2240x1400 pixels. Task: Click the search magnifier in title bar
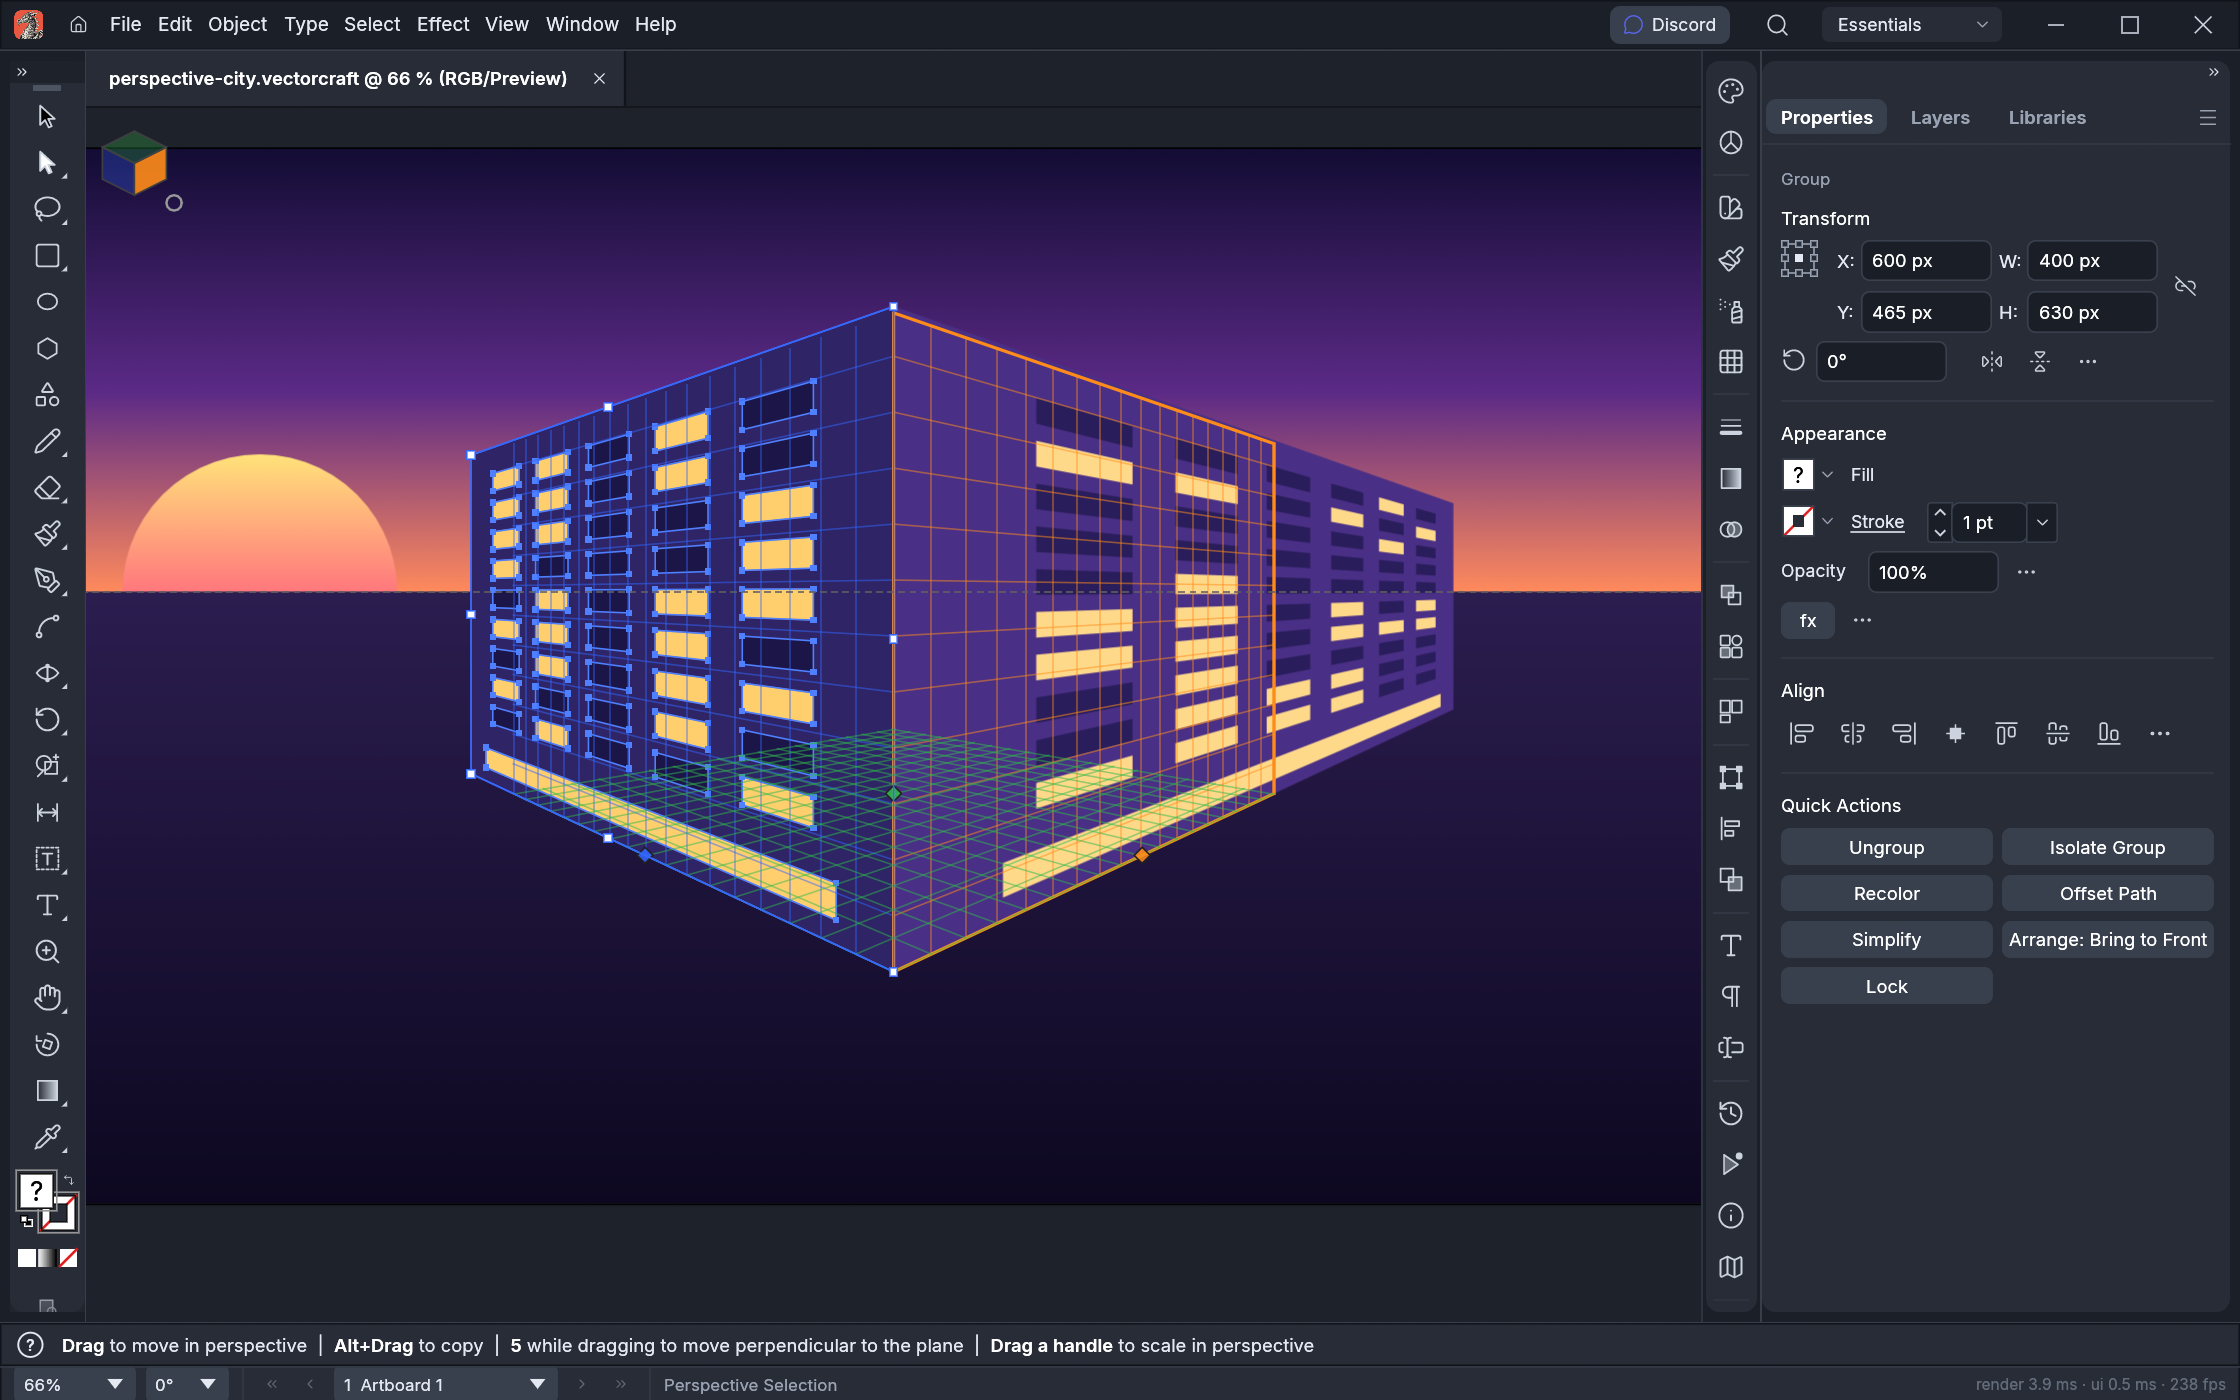click(1777, 25)
